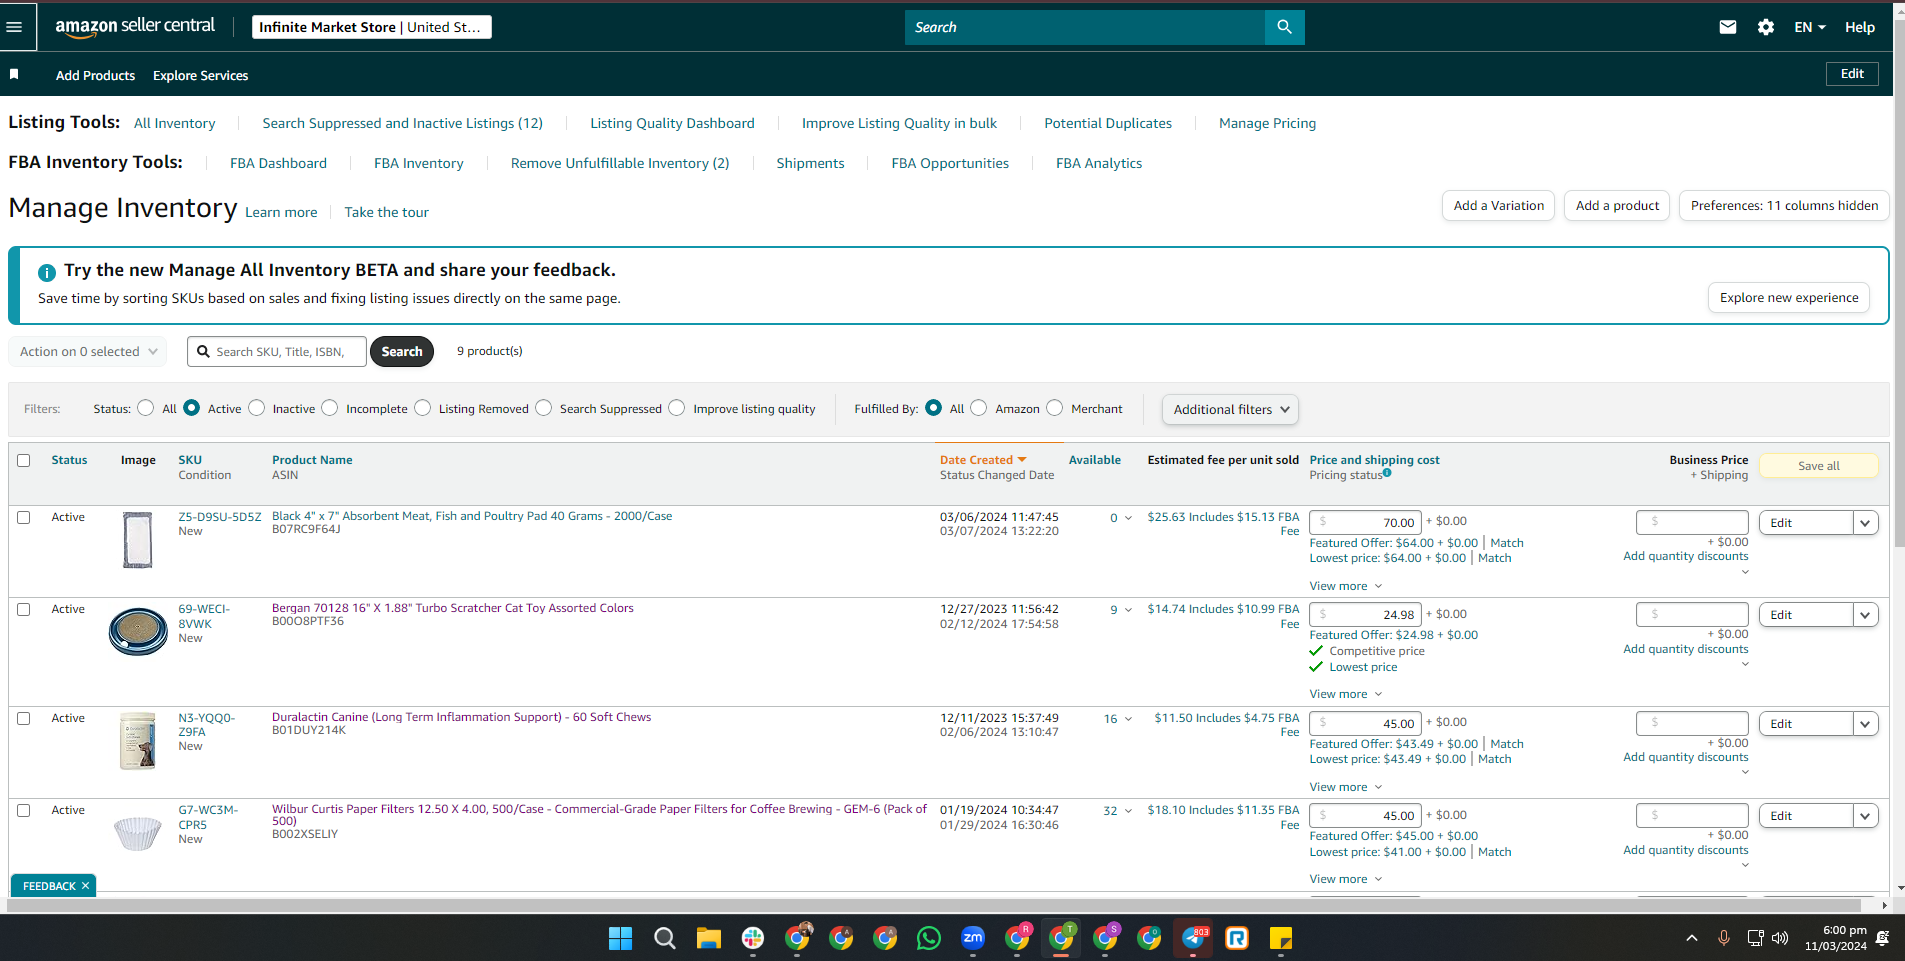Open the Bergan cat scratcher thumbnail
The image size is (1905, 961).
138,631
